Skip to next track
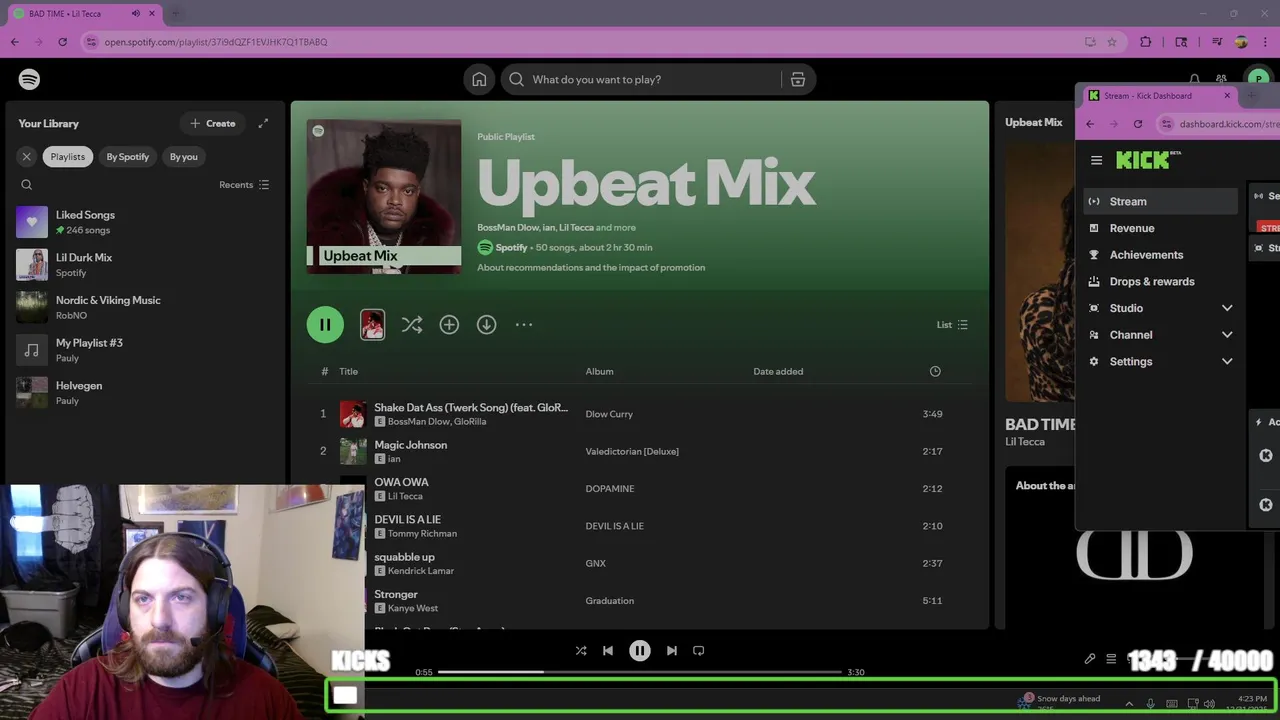This screenshot has width=1280, height=720. (x=672, y=650)
